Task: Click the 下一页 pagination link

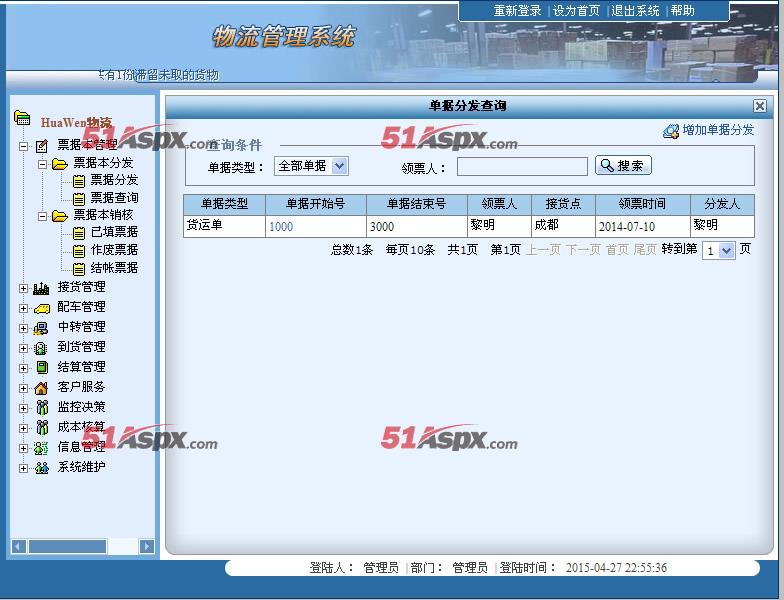Action: [x=583, y=250]
